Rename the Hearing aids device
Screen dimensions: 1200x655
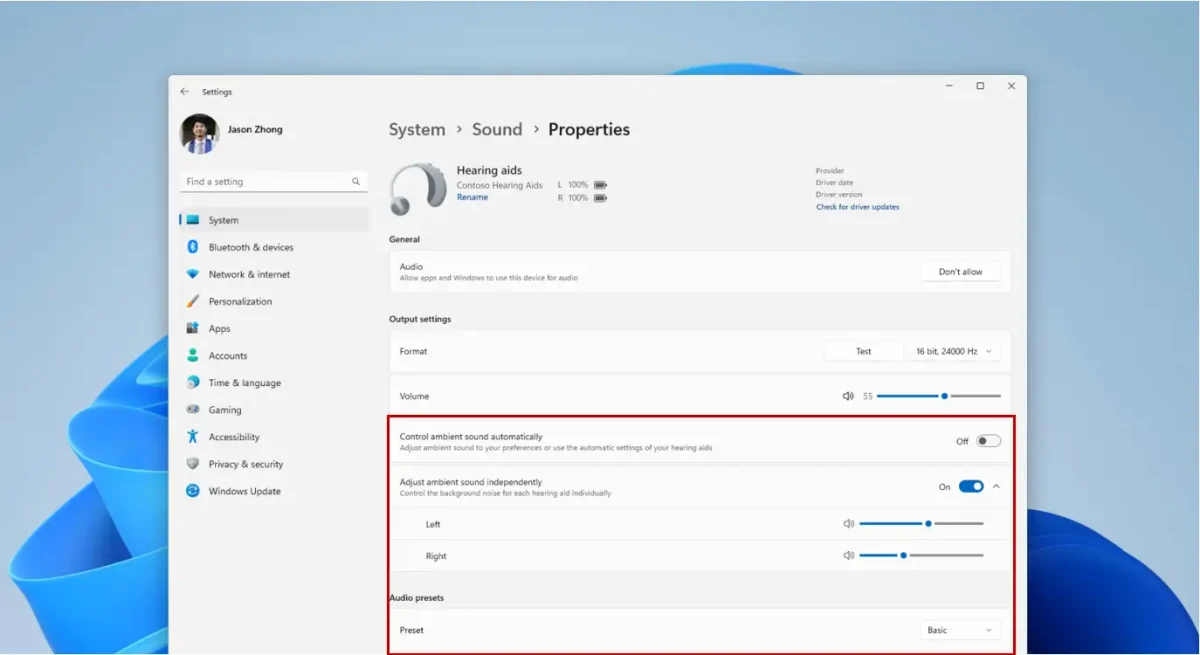(470, 197)
